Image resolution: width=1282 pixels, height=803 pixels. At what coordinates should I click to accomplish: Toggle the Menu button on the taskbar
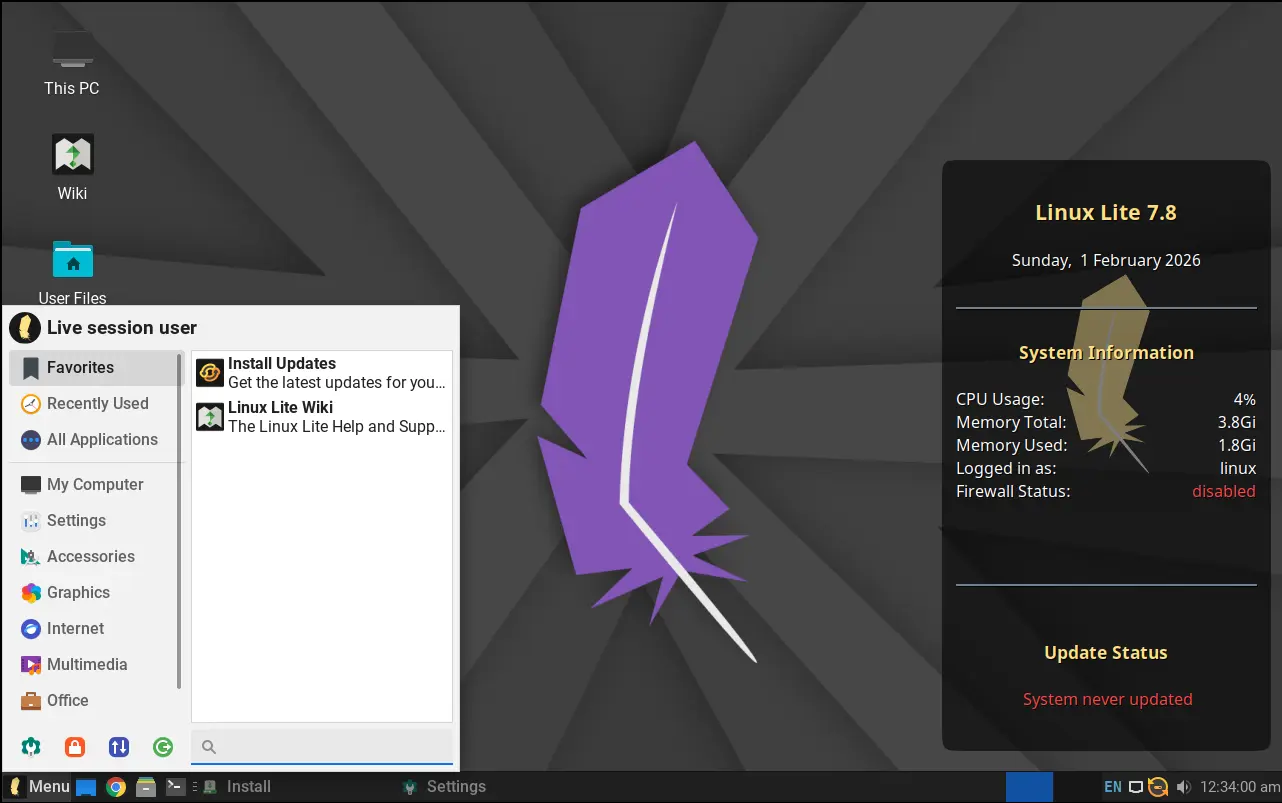pyautogui.click(x=39, y=787)
